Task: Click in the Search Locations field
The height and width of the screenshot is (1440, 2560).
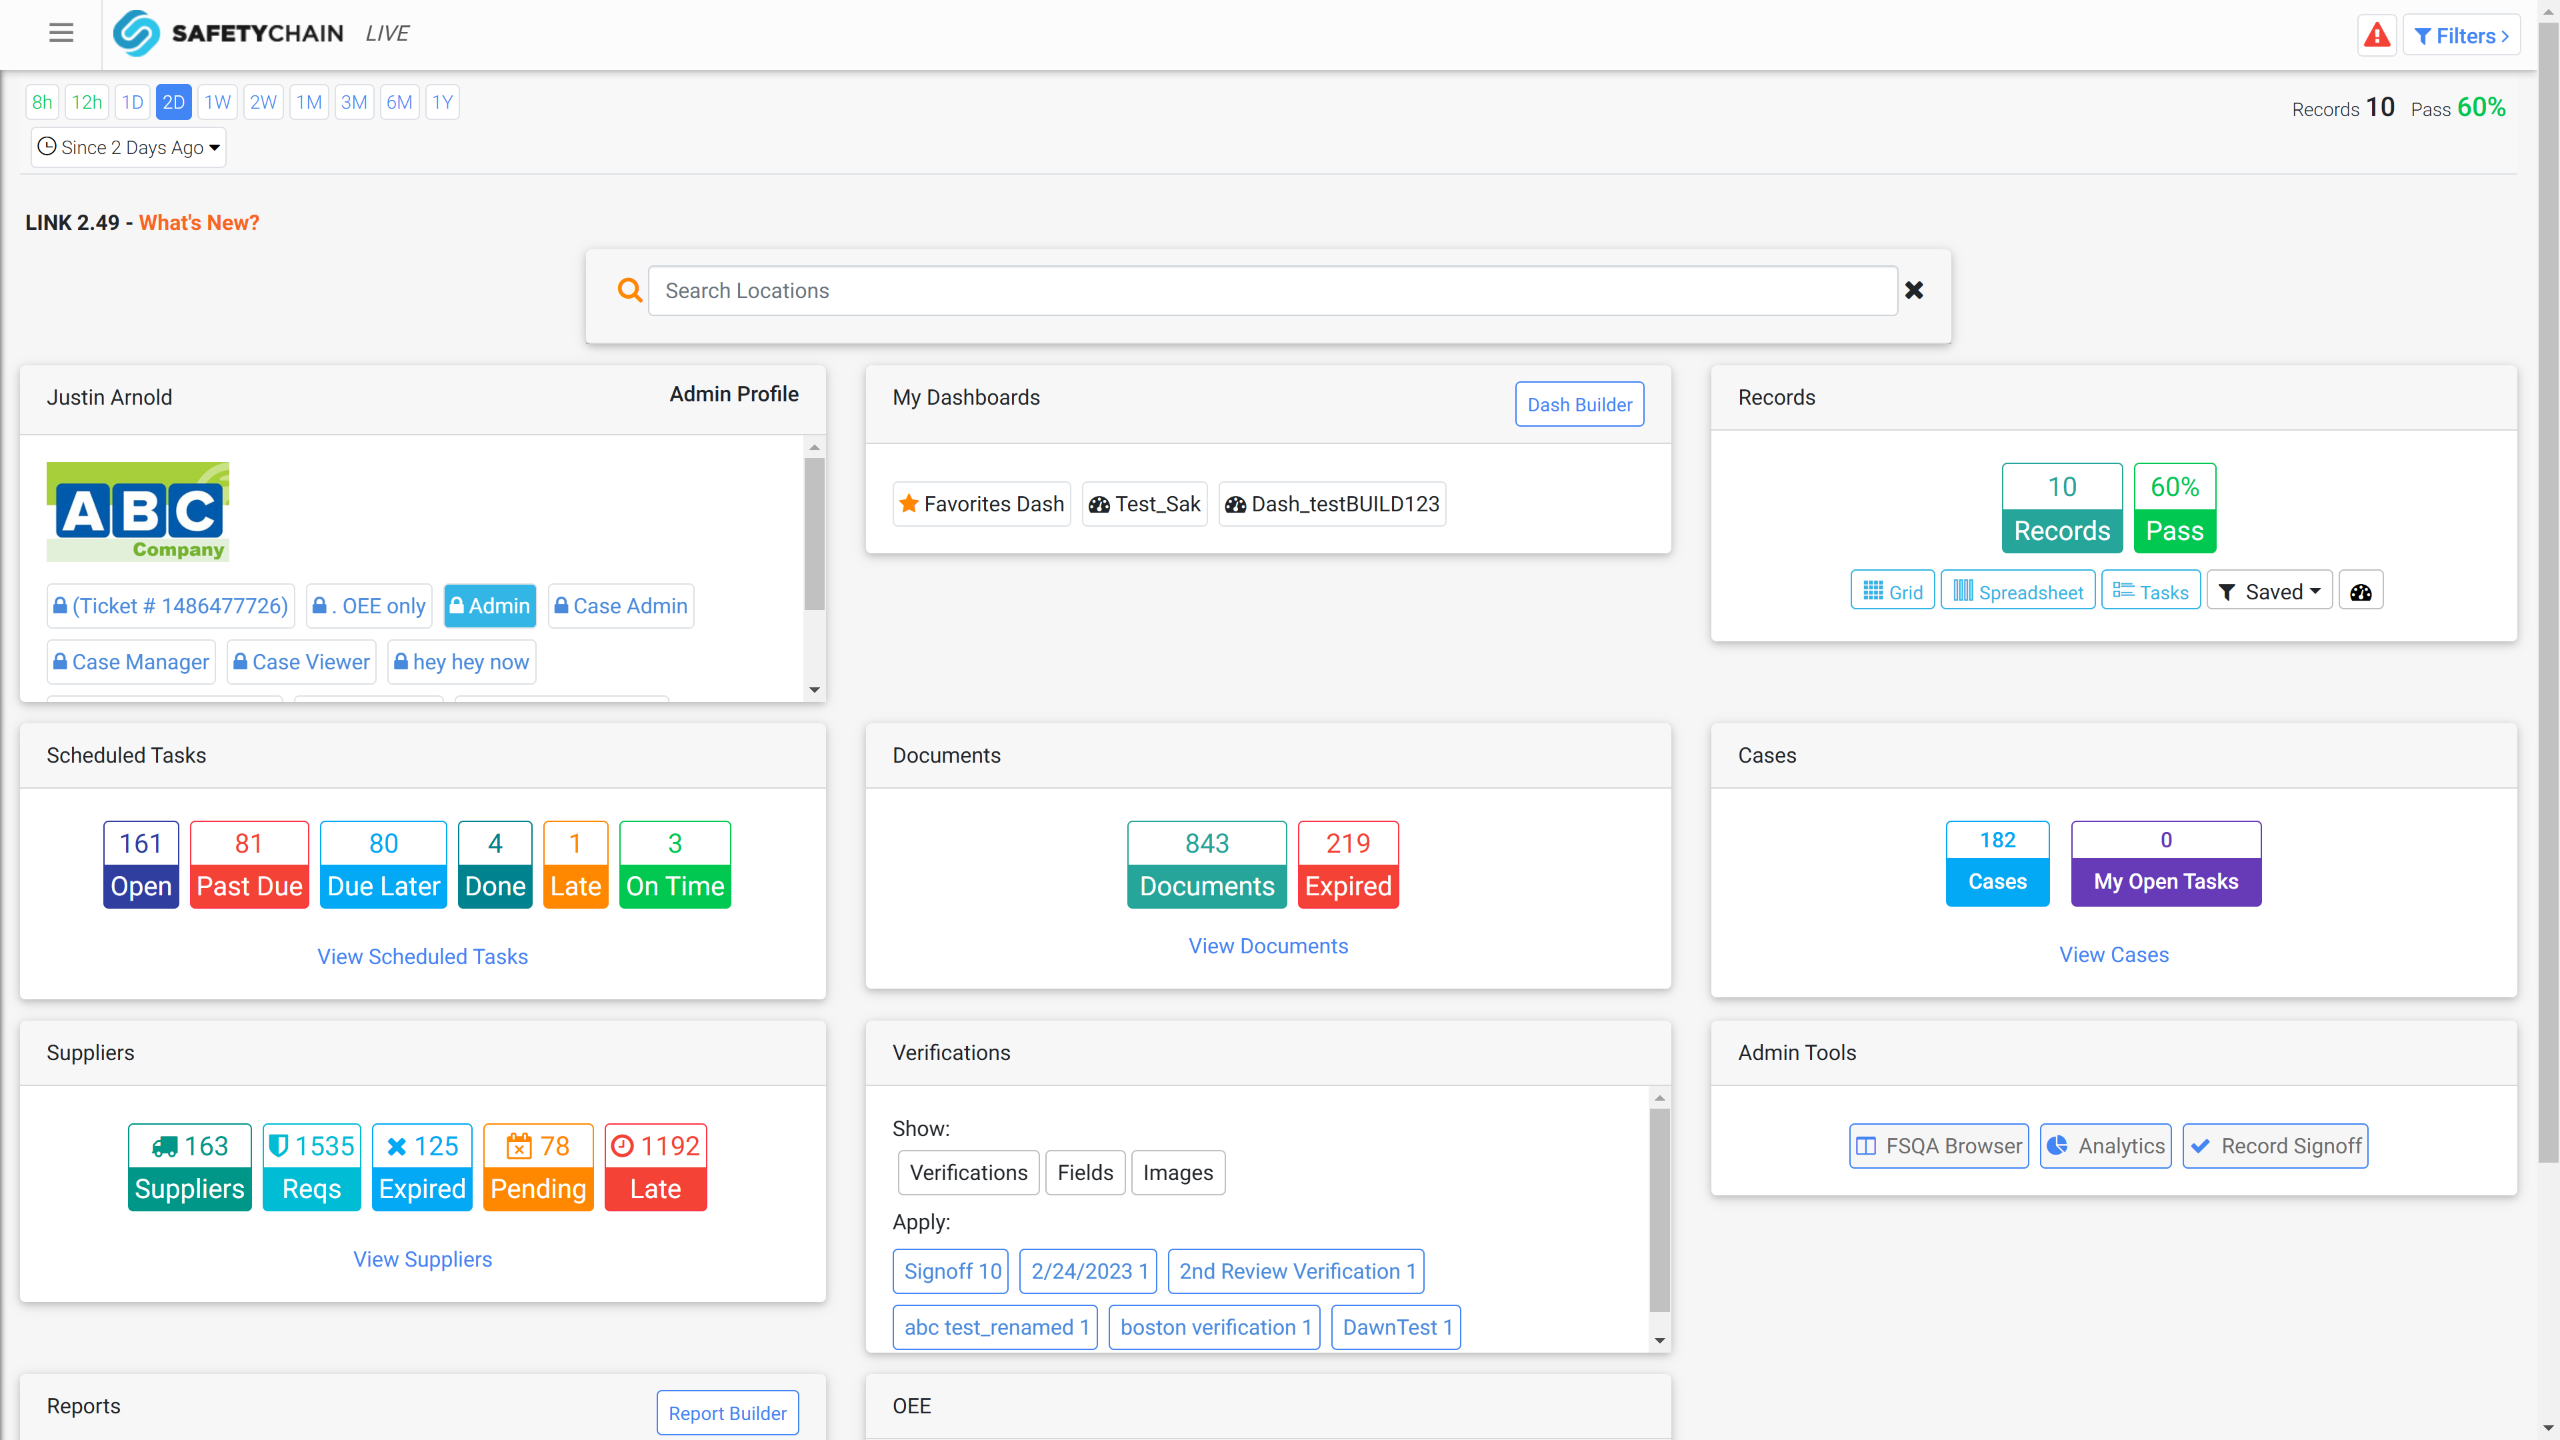Action: point(1272,290)
